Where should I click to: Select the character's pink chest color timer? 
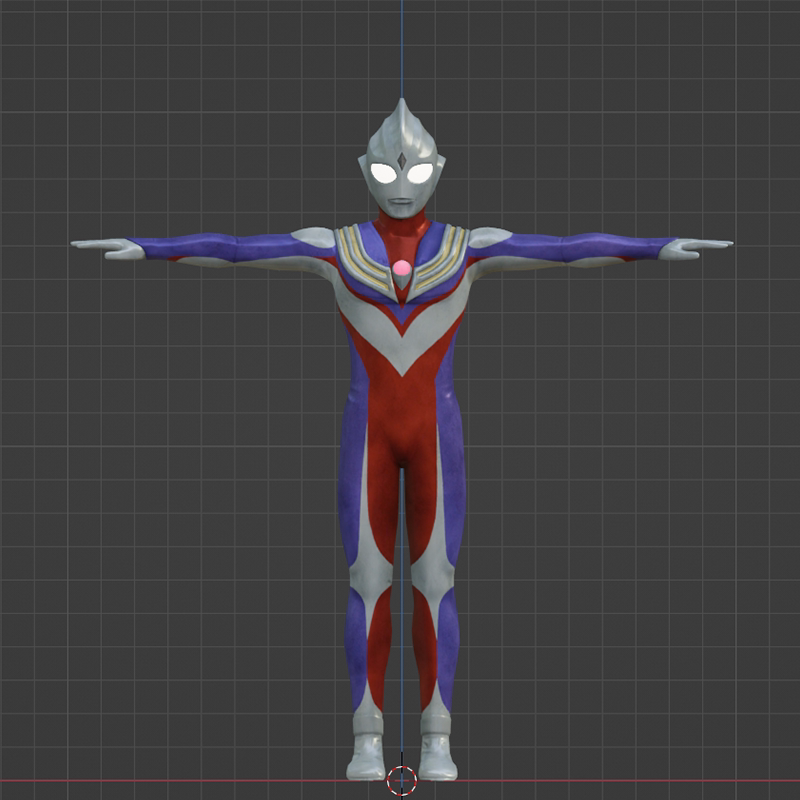coord(402,267)
